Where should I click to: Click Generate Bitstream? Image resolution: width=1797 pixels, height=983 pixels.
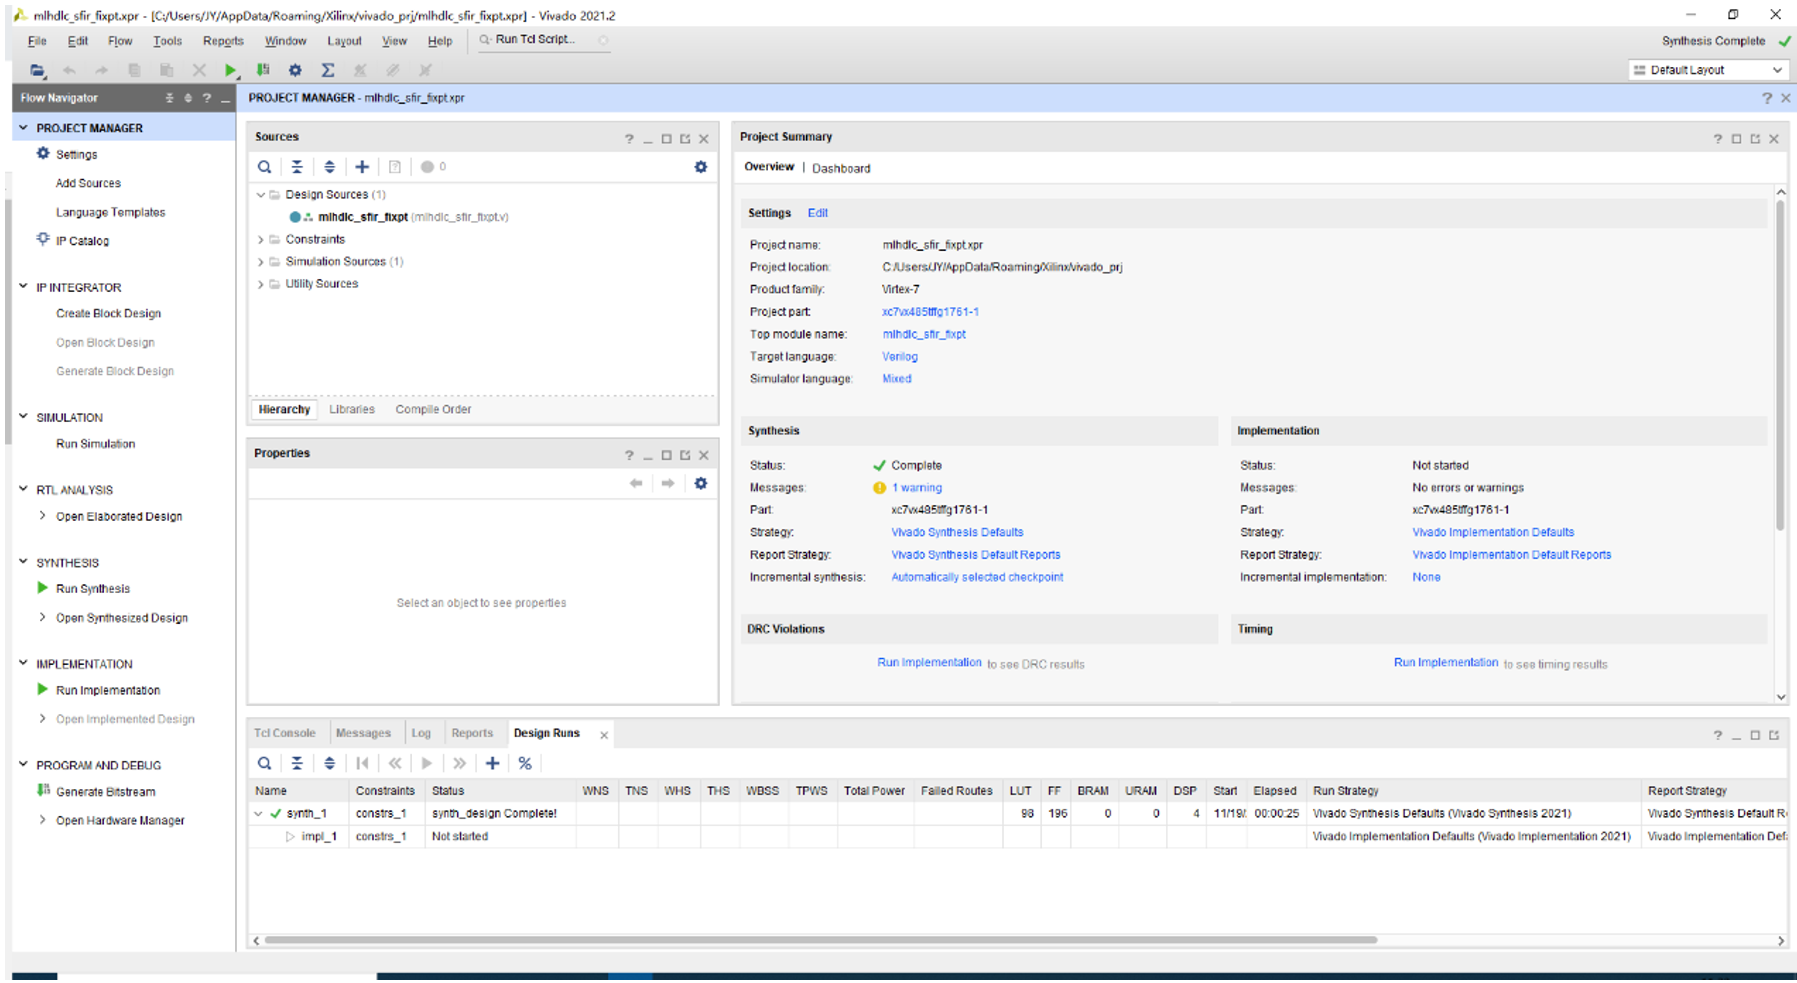tap(105, 791)
